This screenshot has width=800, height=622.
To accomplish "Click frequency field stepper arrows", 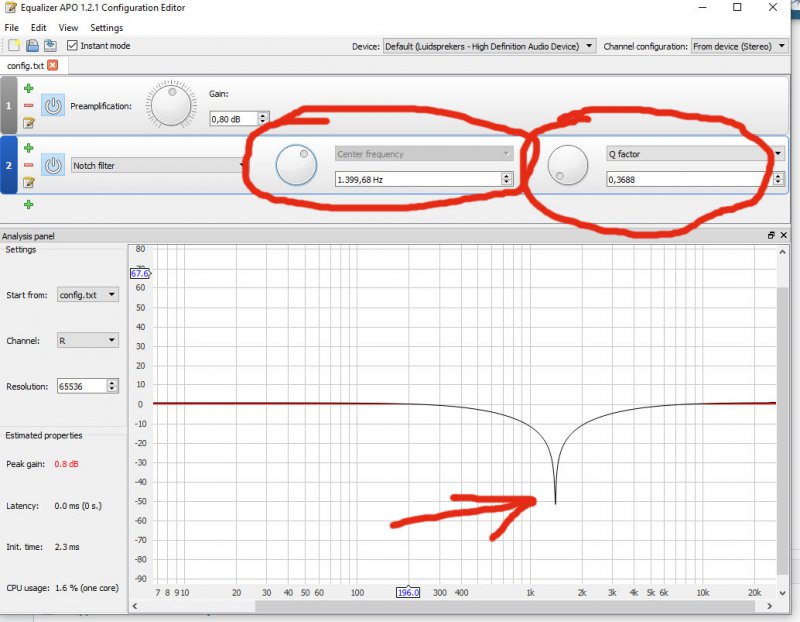I will (x=507, y=179).
